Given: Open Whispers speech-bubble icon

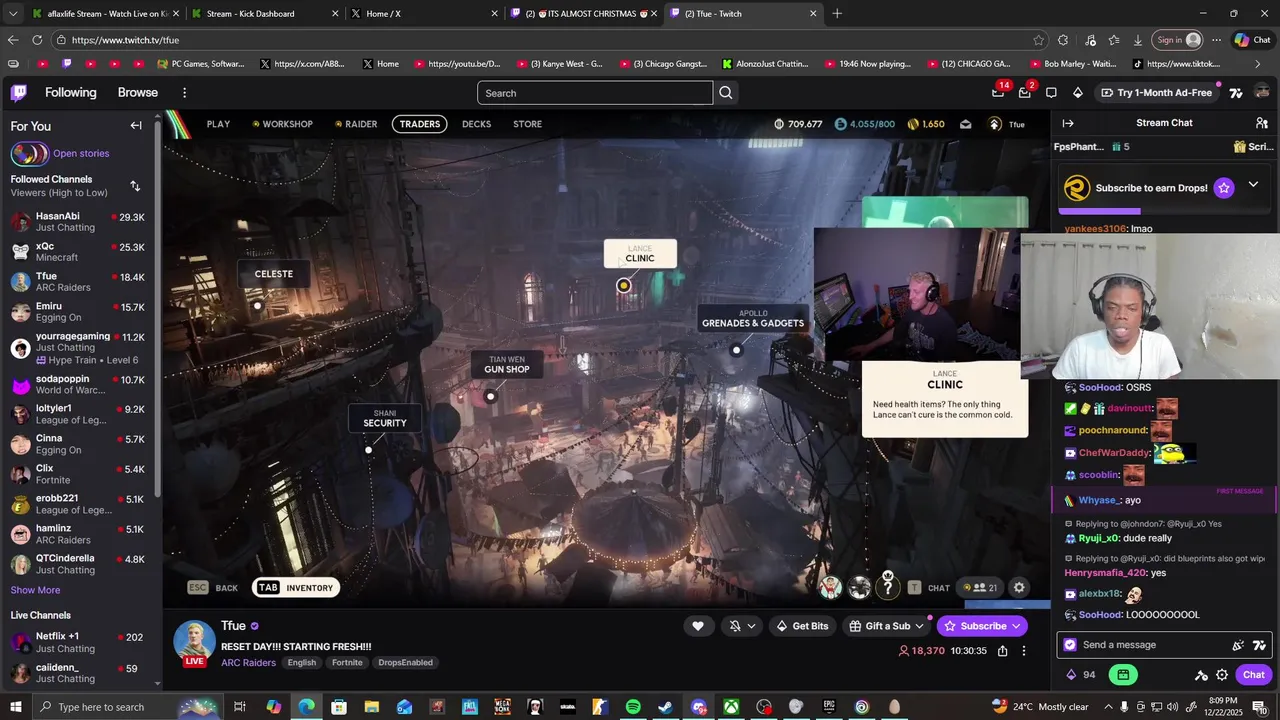Looking at the screenshot, I should (1051, 93).
